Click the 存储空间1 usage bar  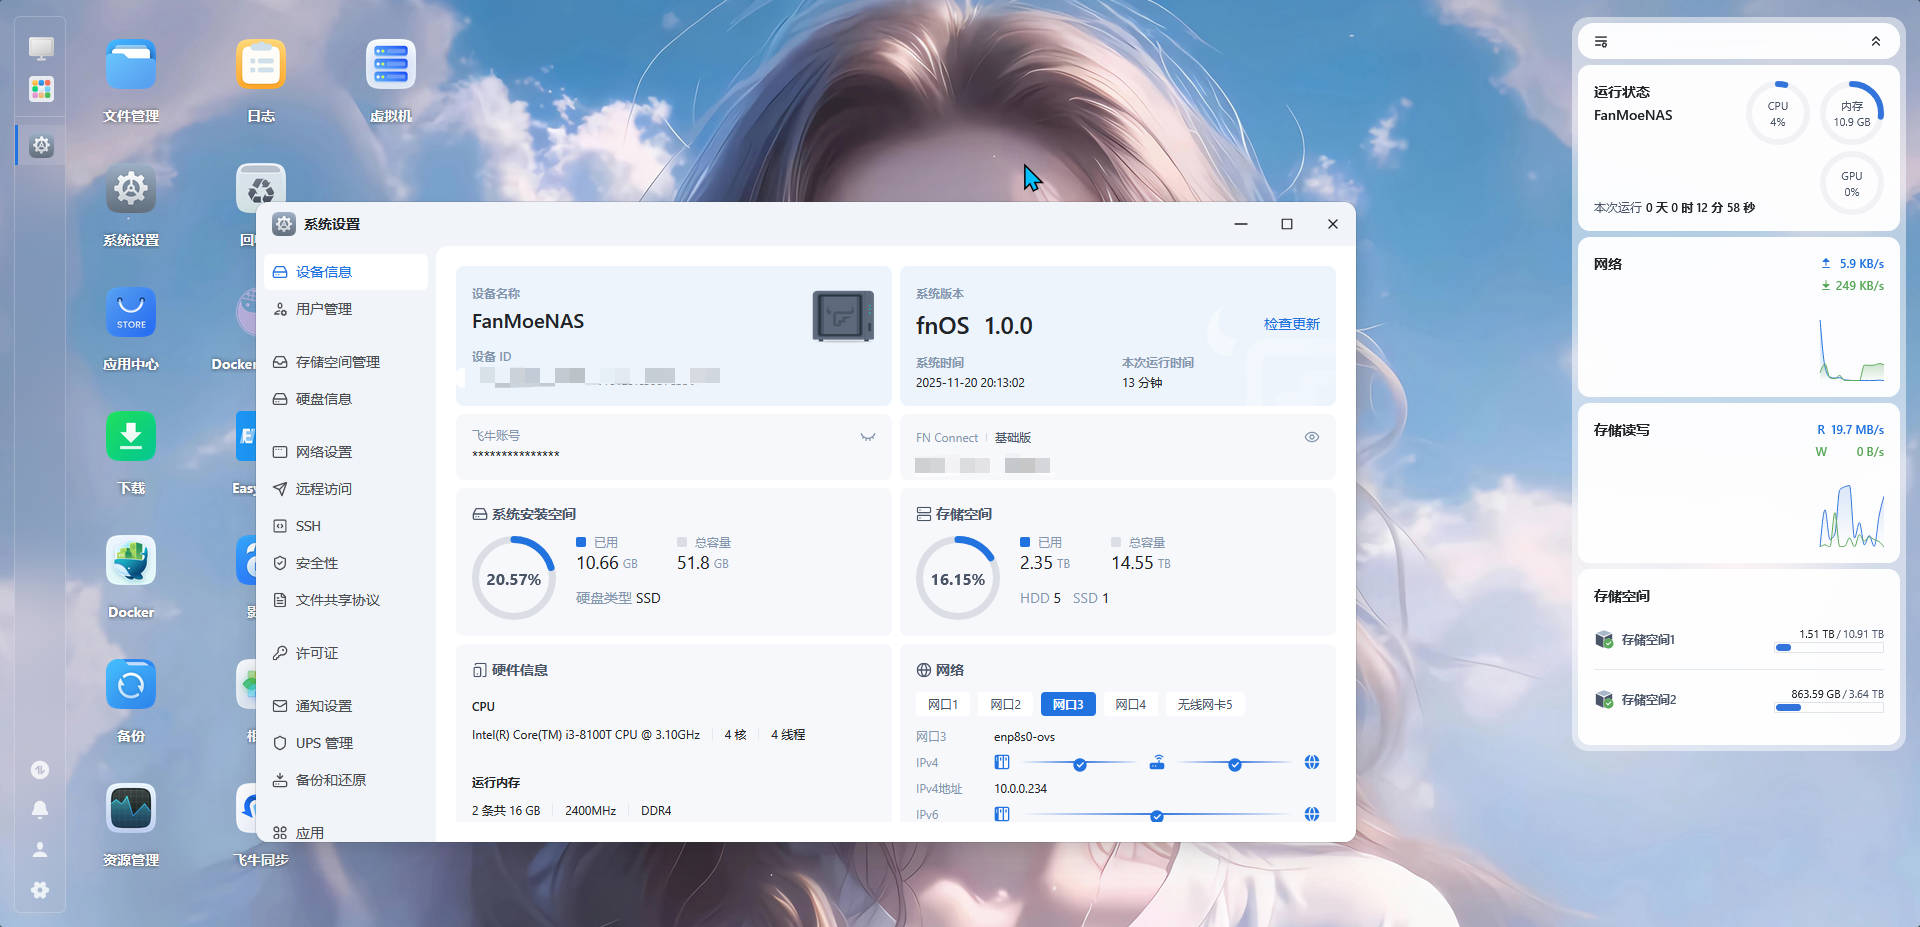point(1828,648)
